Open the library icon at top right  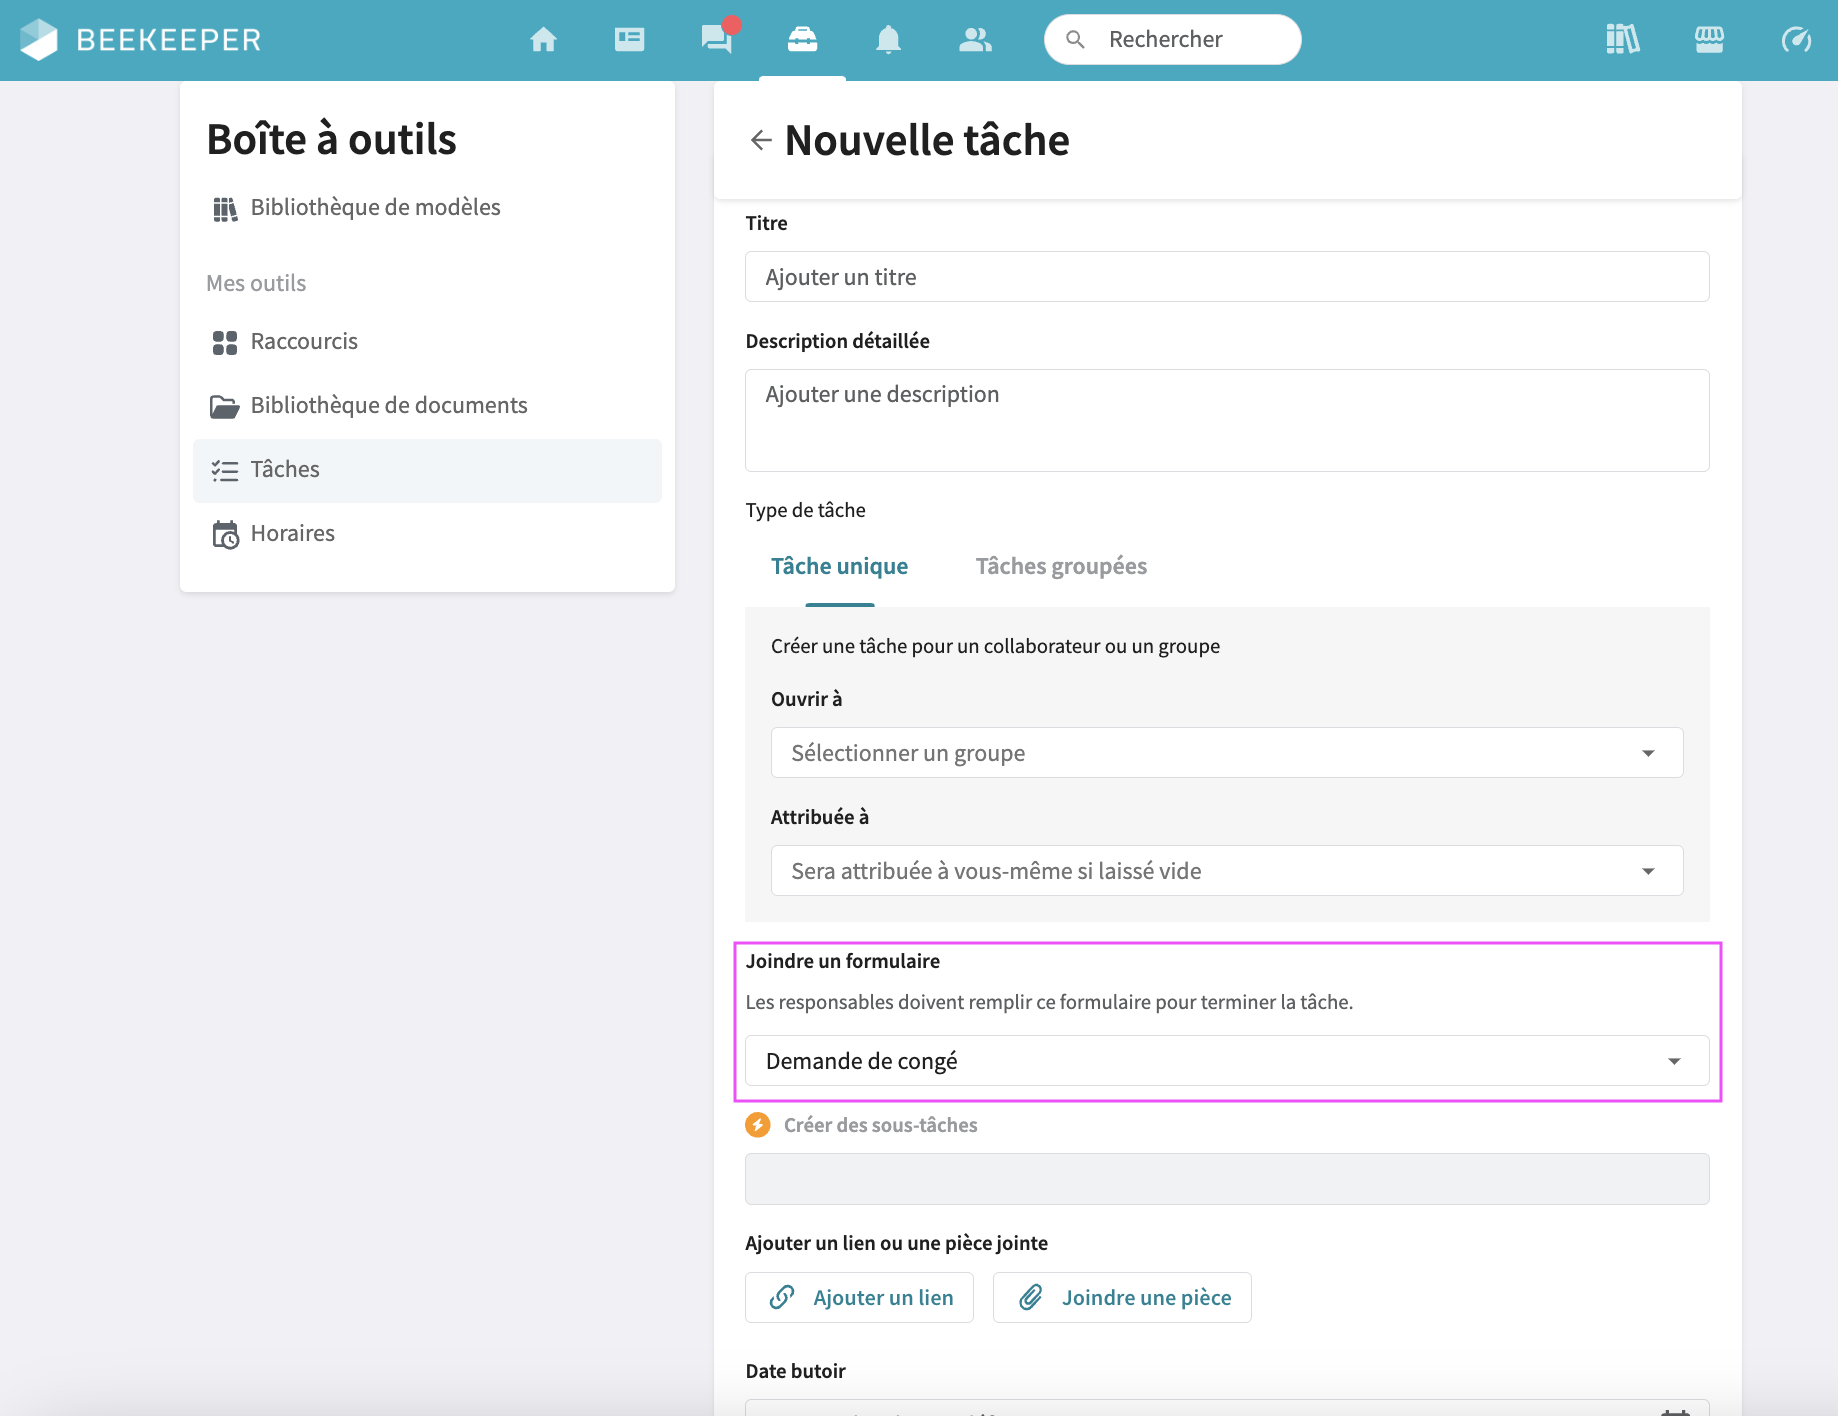(1622, 40)
